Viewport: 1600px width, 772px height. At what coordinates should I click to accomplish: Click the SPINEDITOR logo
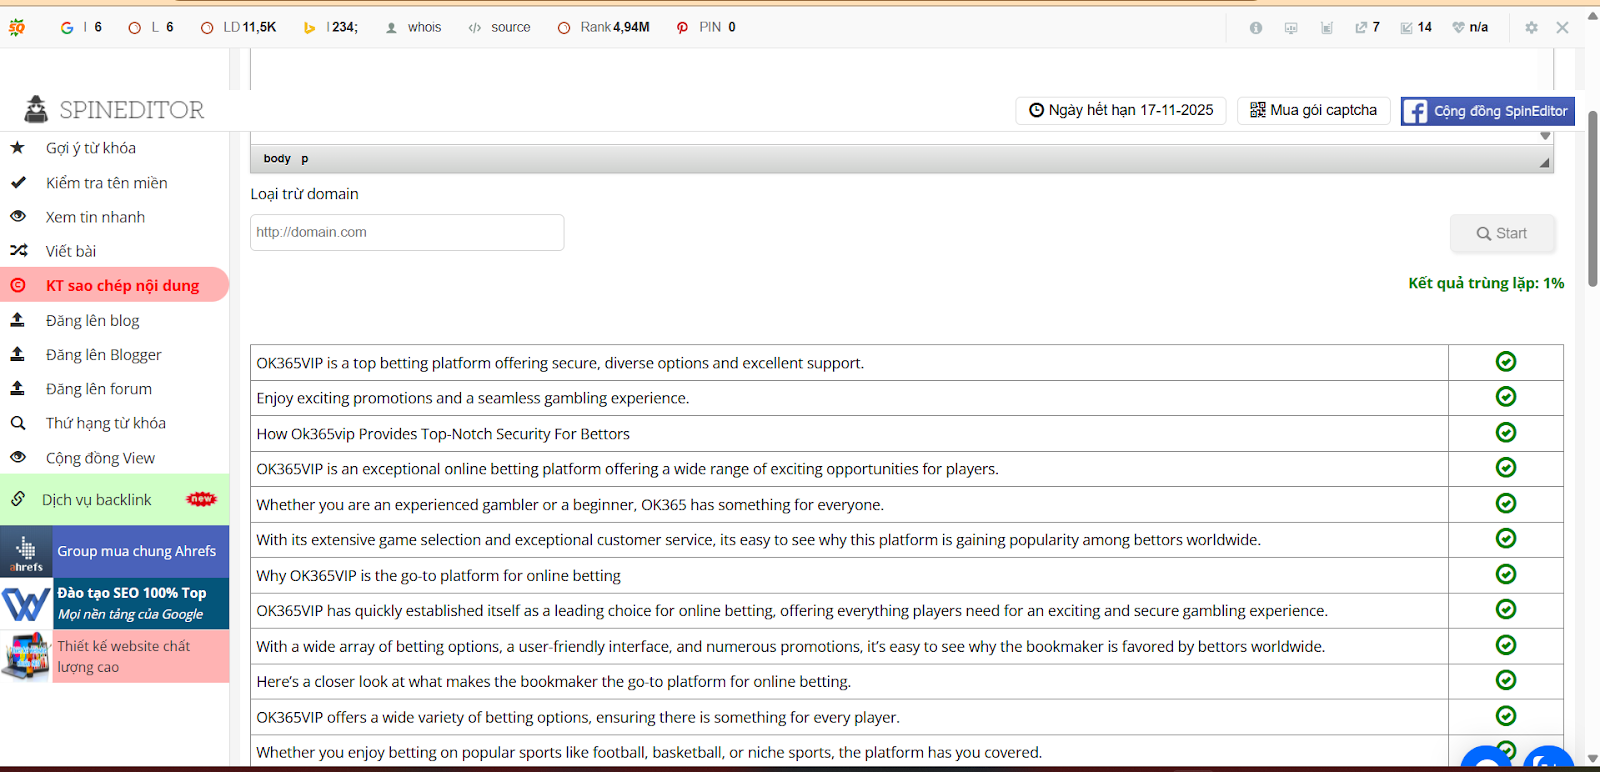click(x=114, y=109)
